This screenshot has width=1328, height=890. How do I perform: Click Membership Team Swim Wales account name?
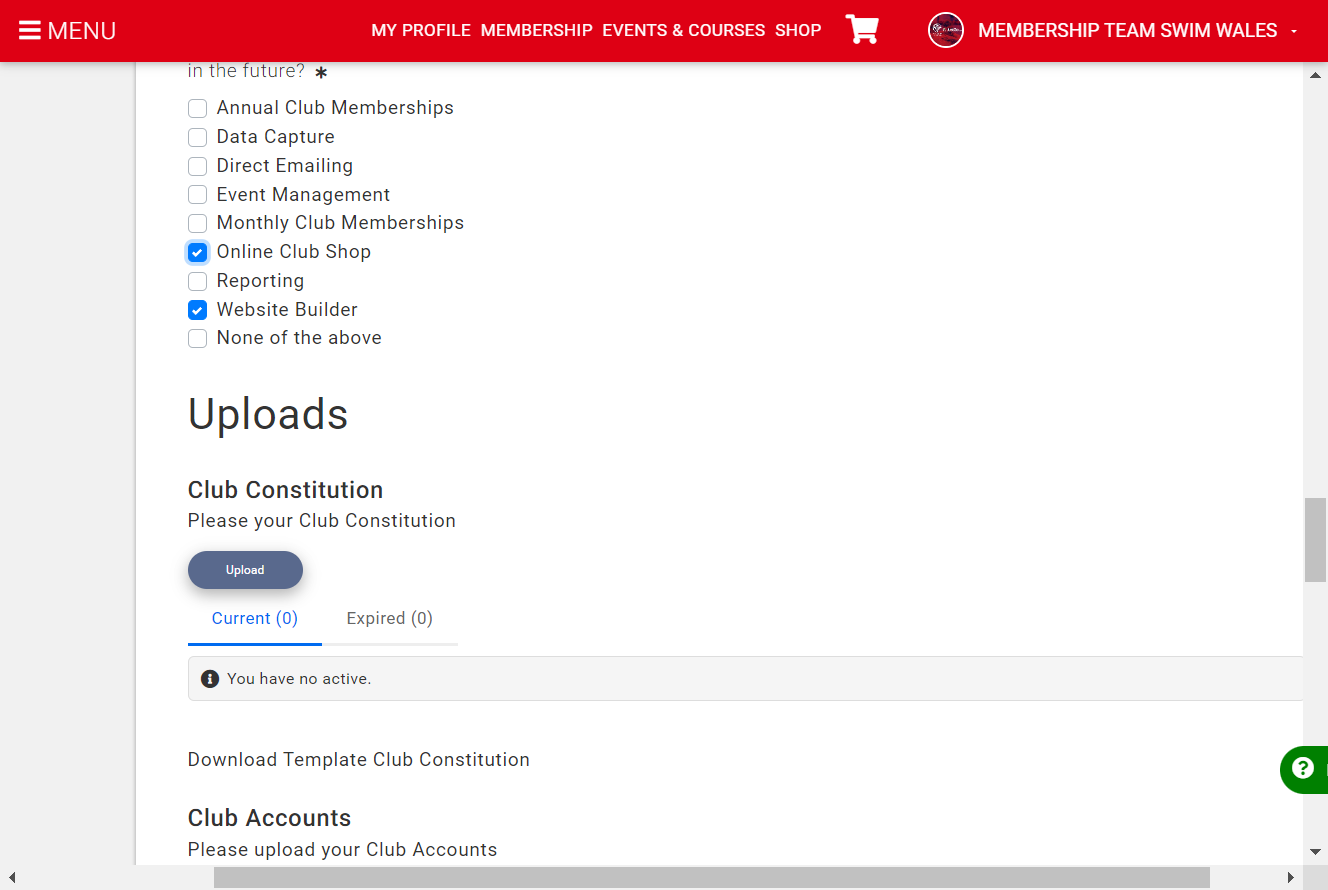tap(1128, 30)
